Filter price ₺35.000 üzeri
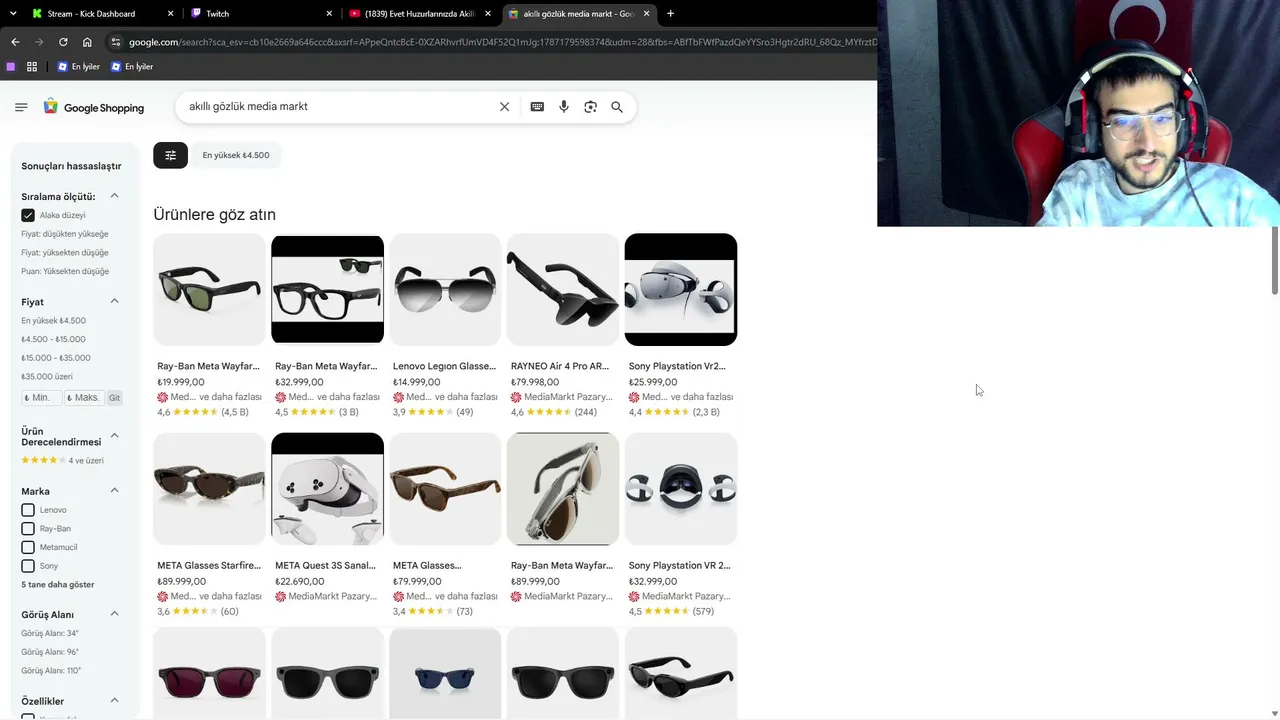Image resolution: width=1280 pixels, height=720 pixels. 47,377
